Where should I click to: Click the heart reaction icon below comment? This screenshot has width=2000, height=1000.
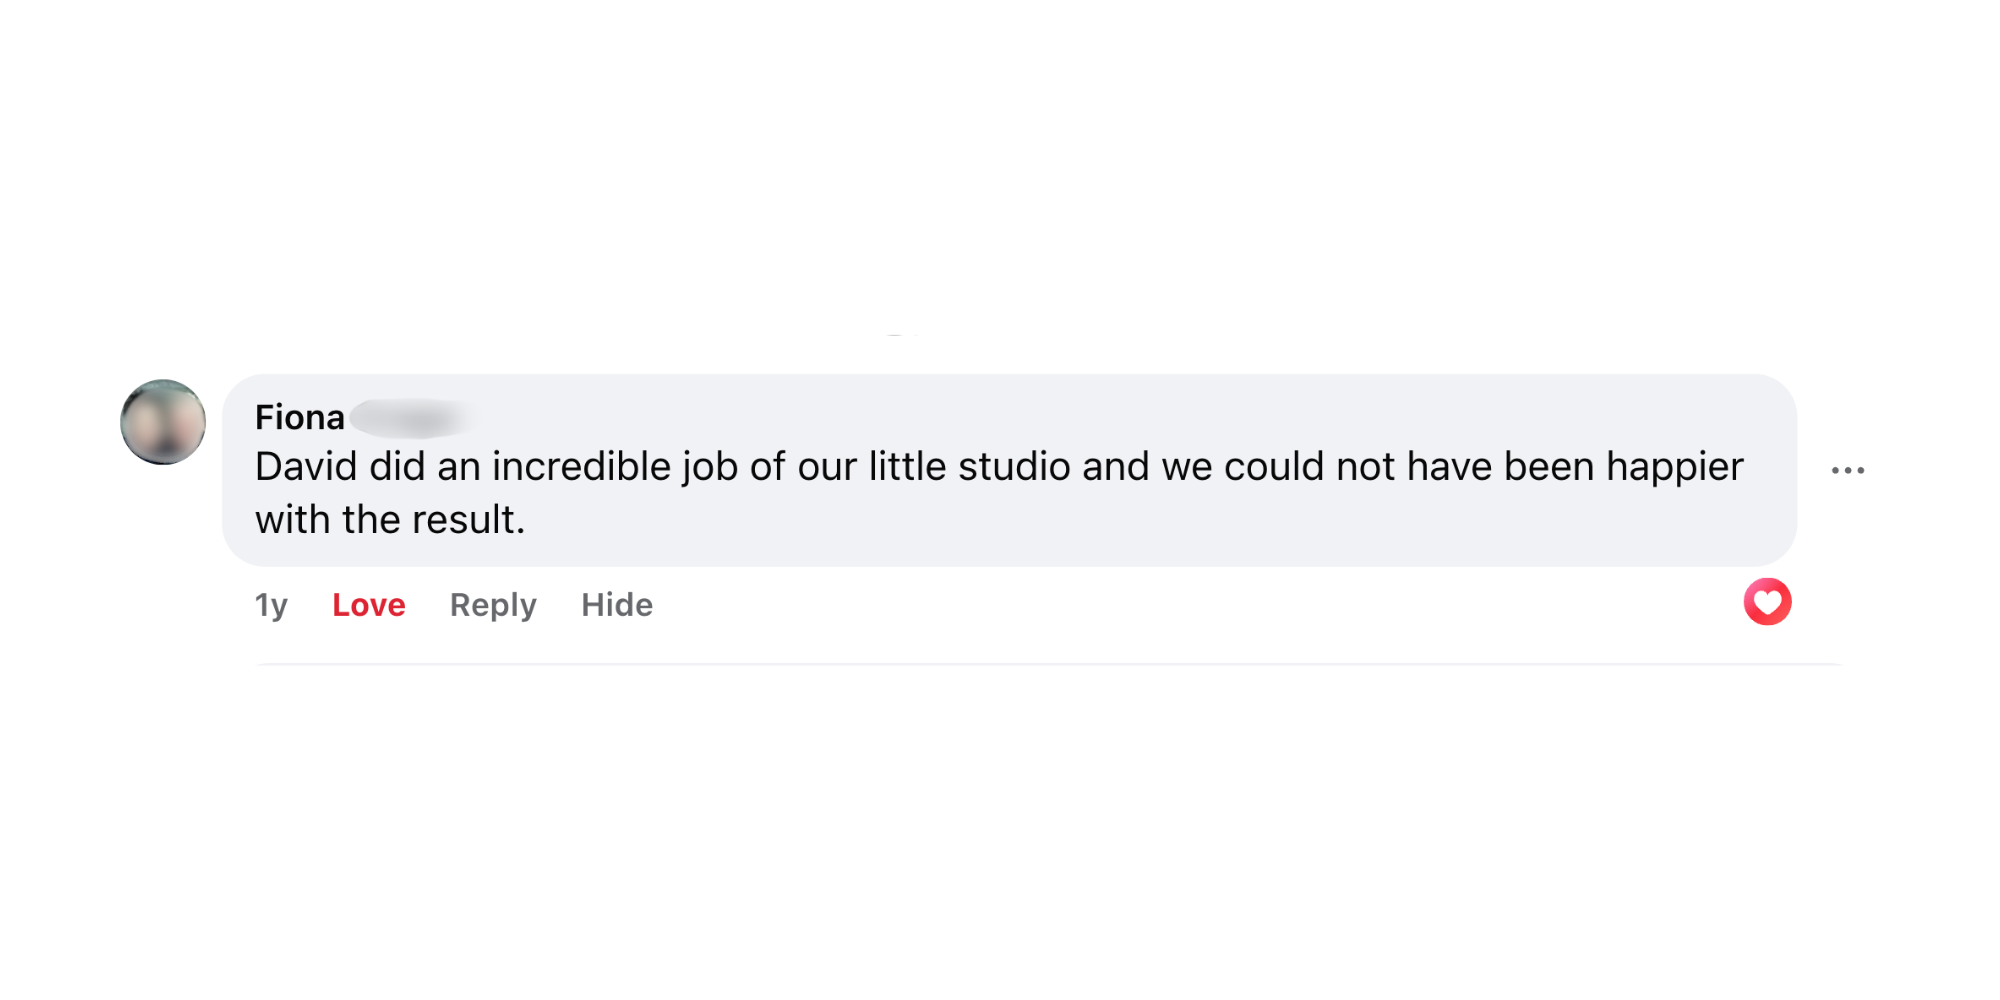(1767, 602)
